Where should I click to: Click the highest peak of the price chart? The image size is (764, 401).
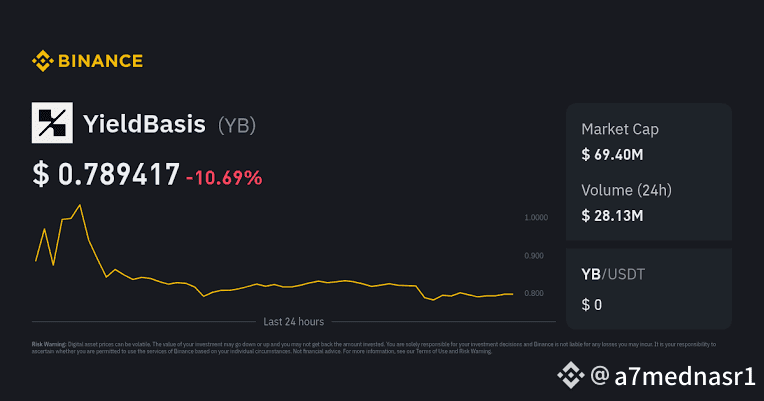click(x=79, y=205)
